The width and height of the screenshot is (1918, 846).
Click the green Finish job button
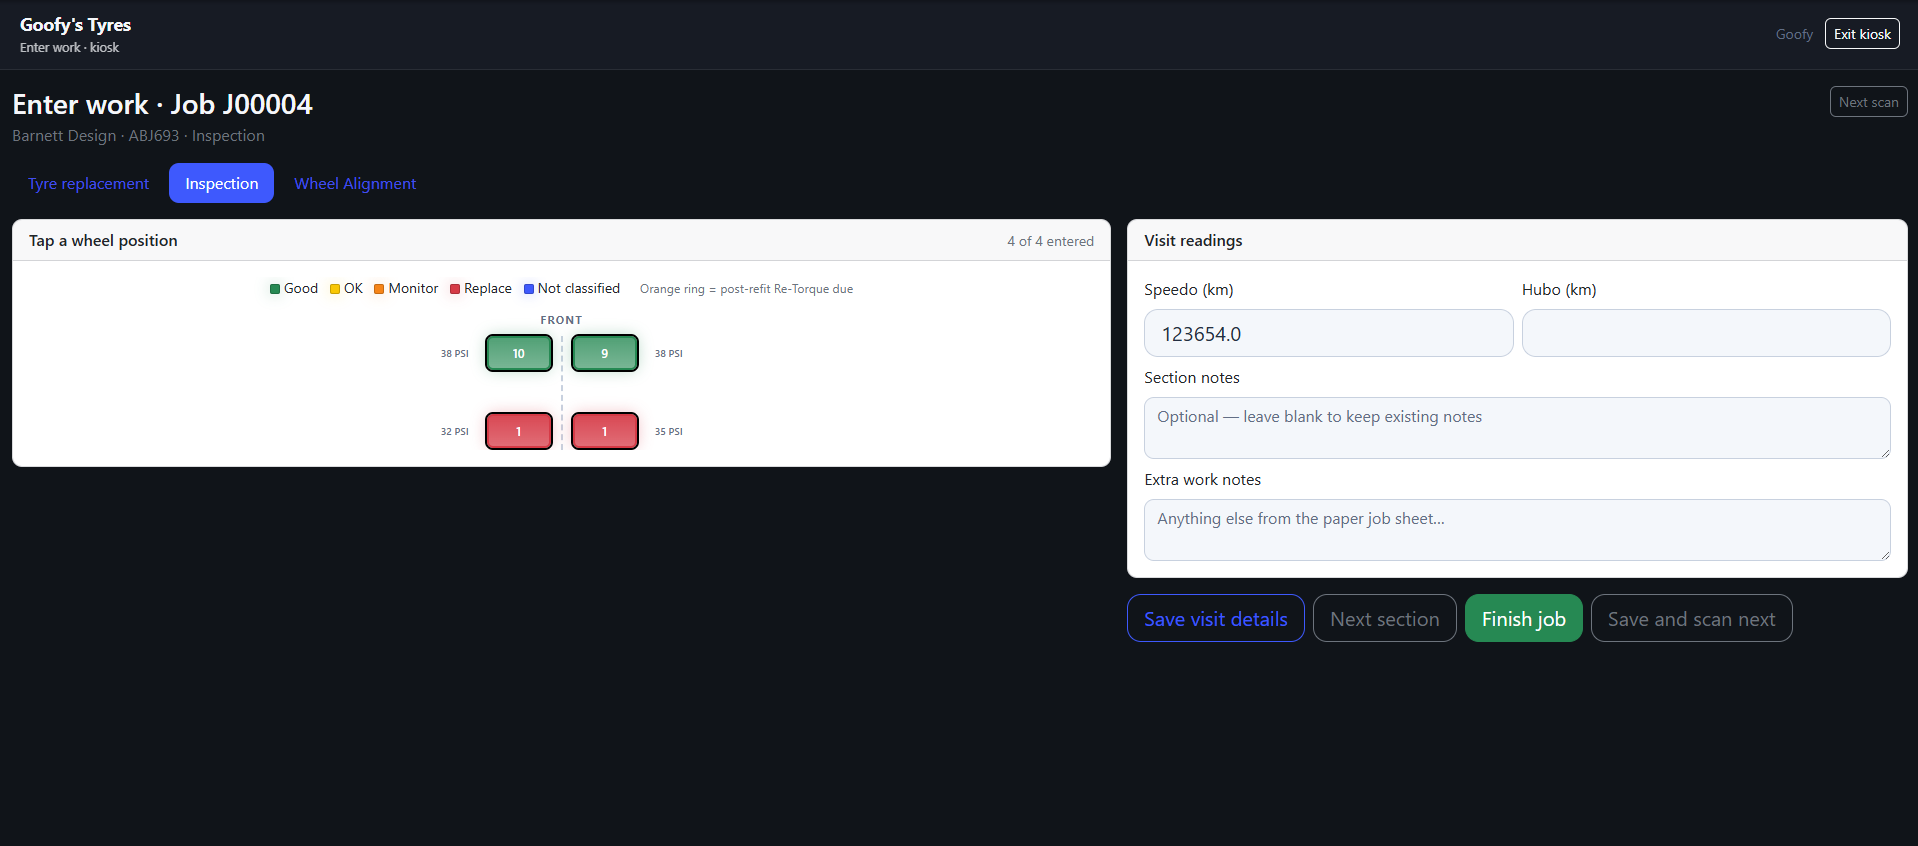pos(1524,618)
